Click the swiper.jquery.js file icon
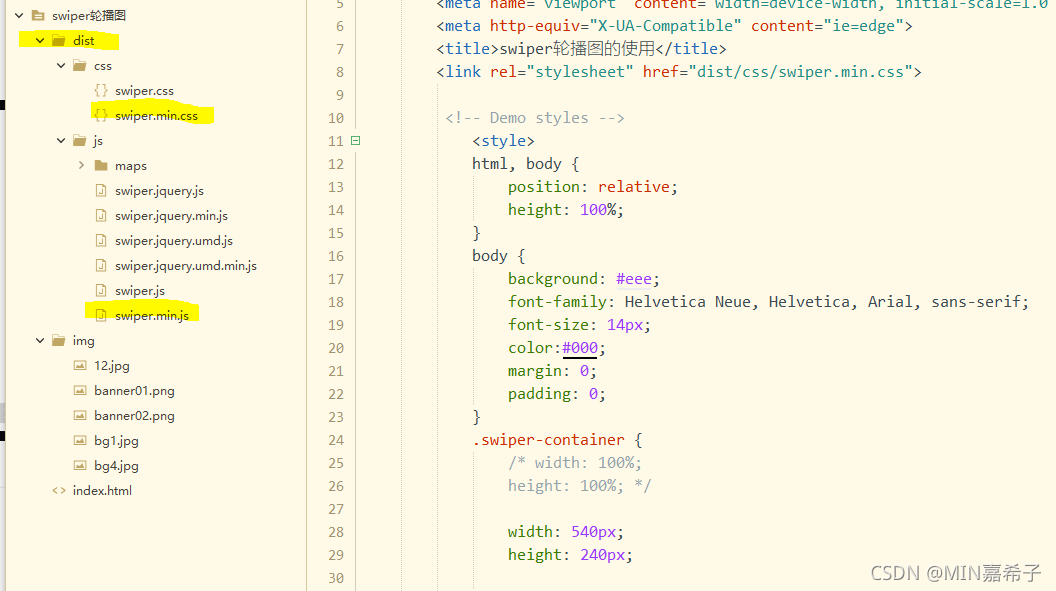The height and width of the screenshot is (591, 1056). click(x=101, y=190)
